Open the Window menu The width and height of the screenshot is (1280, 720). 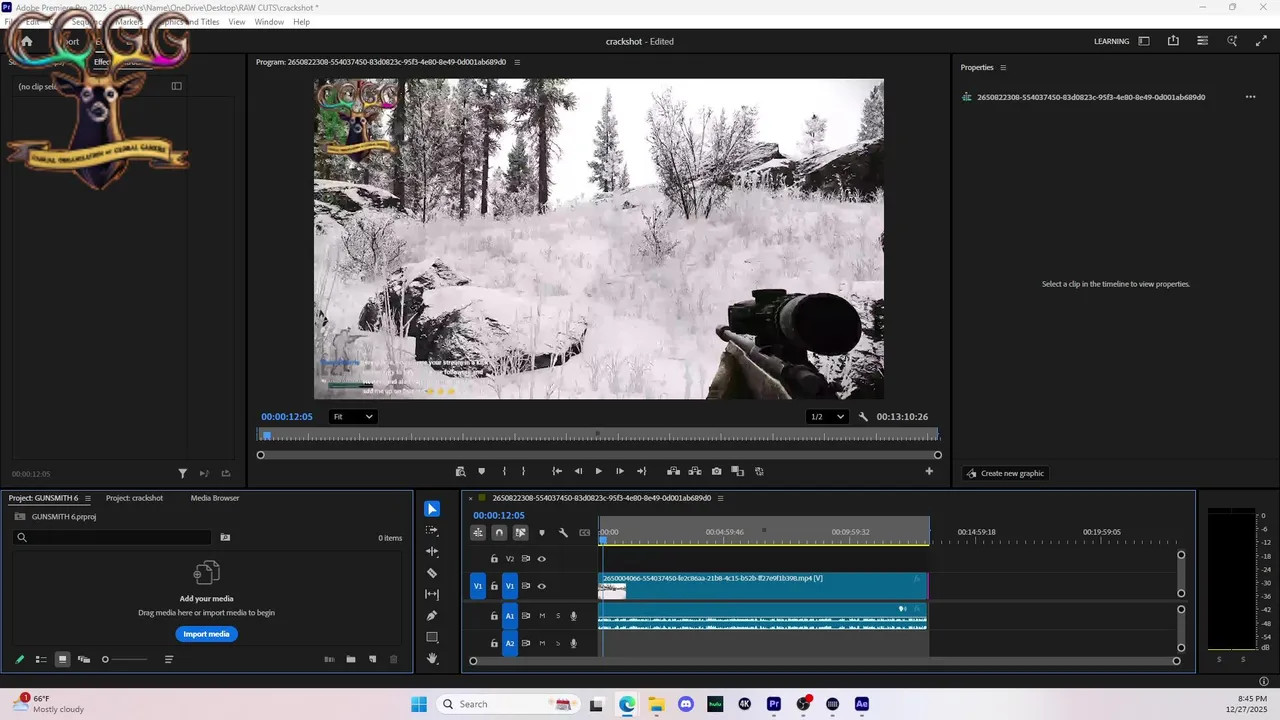coord(269,22)
